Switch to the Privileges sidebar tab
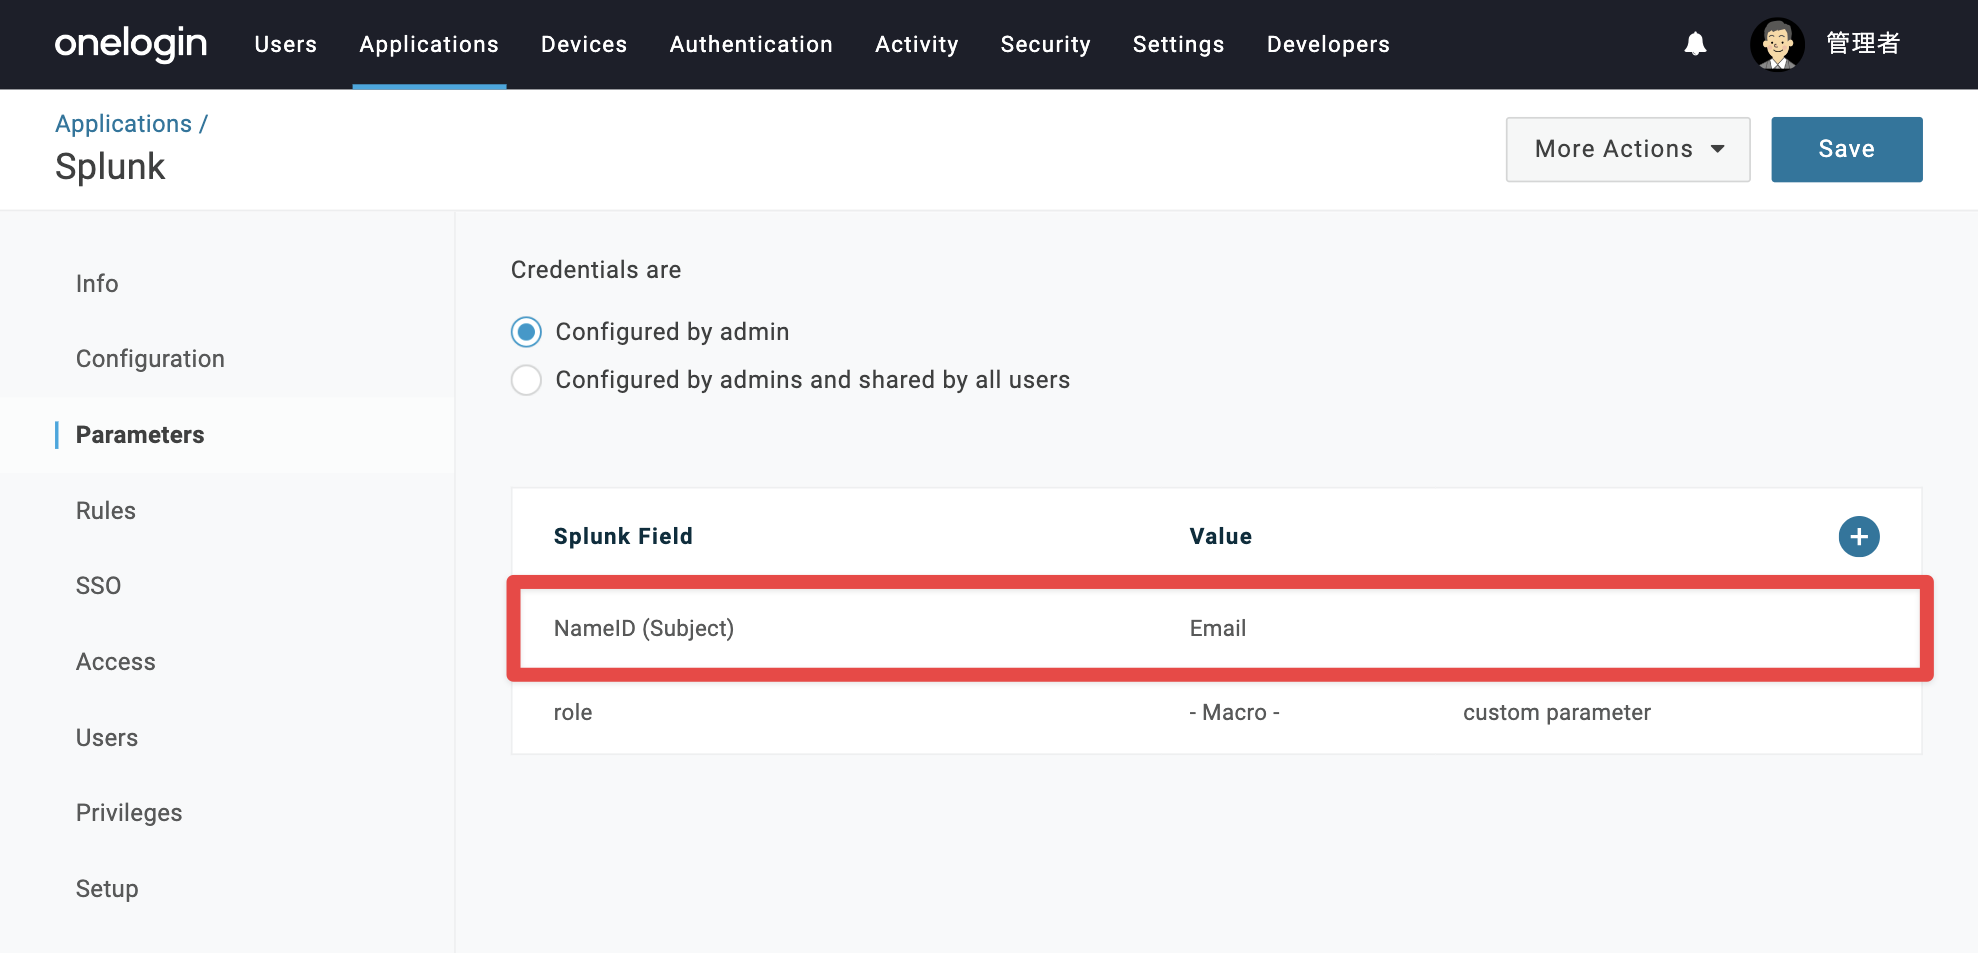The image size is (1978, 953). point(129,813)
